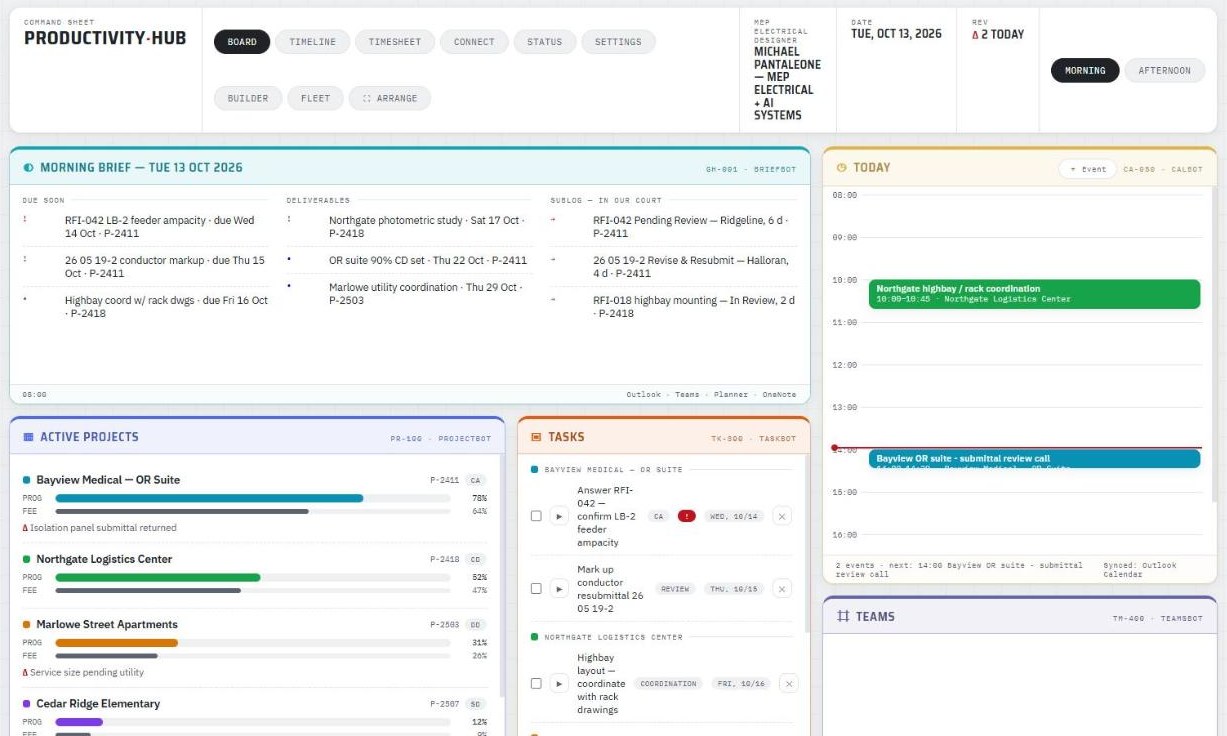Viewport: 1227px width, 736px height.
Task: Open RFI-042 LB-2 feeder ampacity due item
Action: pos(146,227)
